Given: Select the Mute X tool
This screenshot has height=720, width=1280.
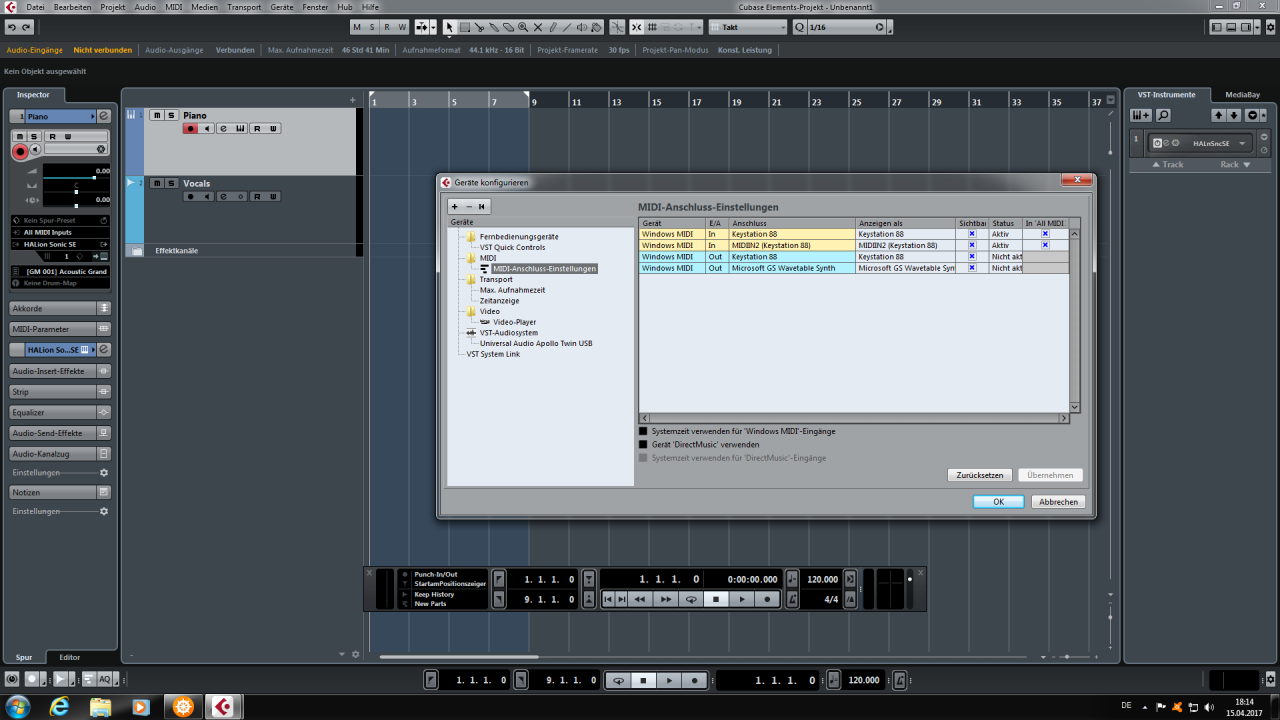Looking at the screenshot, I should point(537,27).
